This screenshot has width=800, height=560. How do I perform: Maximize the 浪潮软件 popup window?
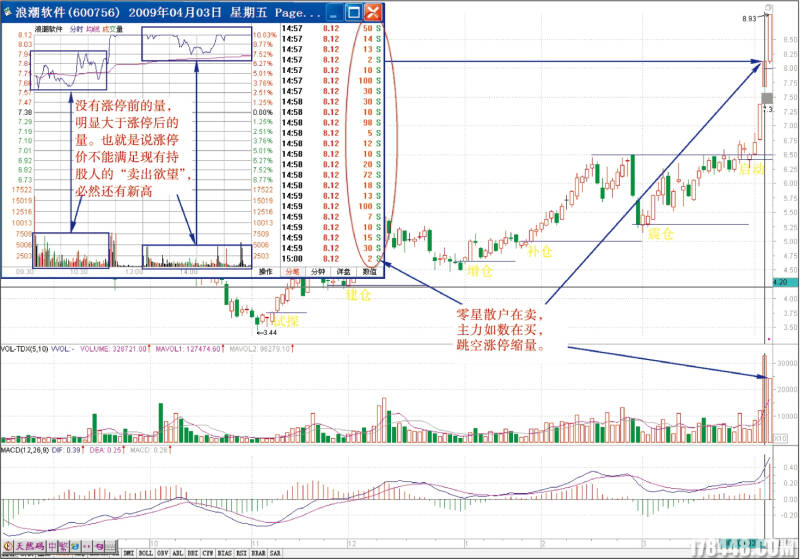pos(352,13)
